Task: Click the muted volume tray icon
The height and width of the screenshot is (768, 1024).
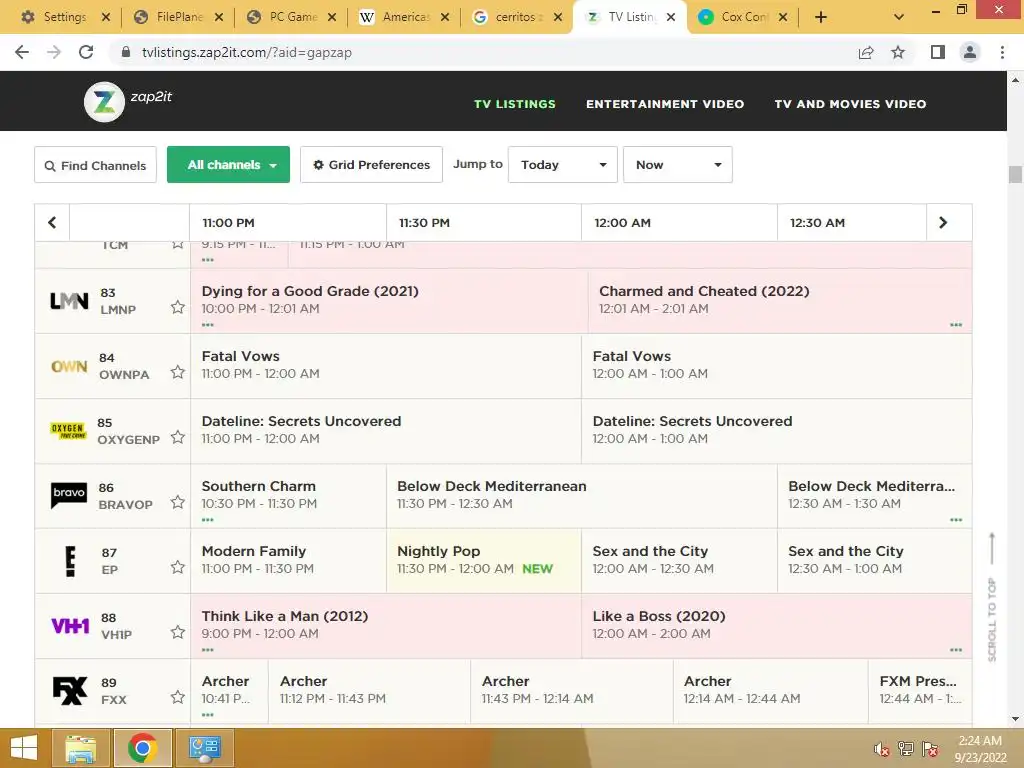Action: (881, 750)
